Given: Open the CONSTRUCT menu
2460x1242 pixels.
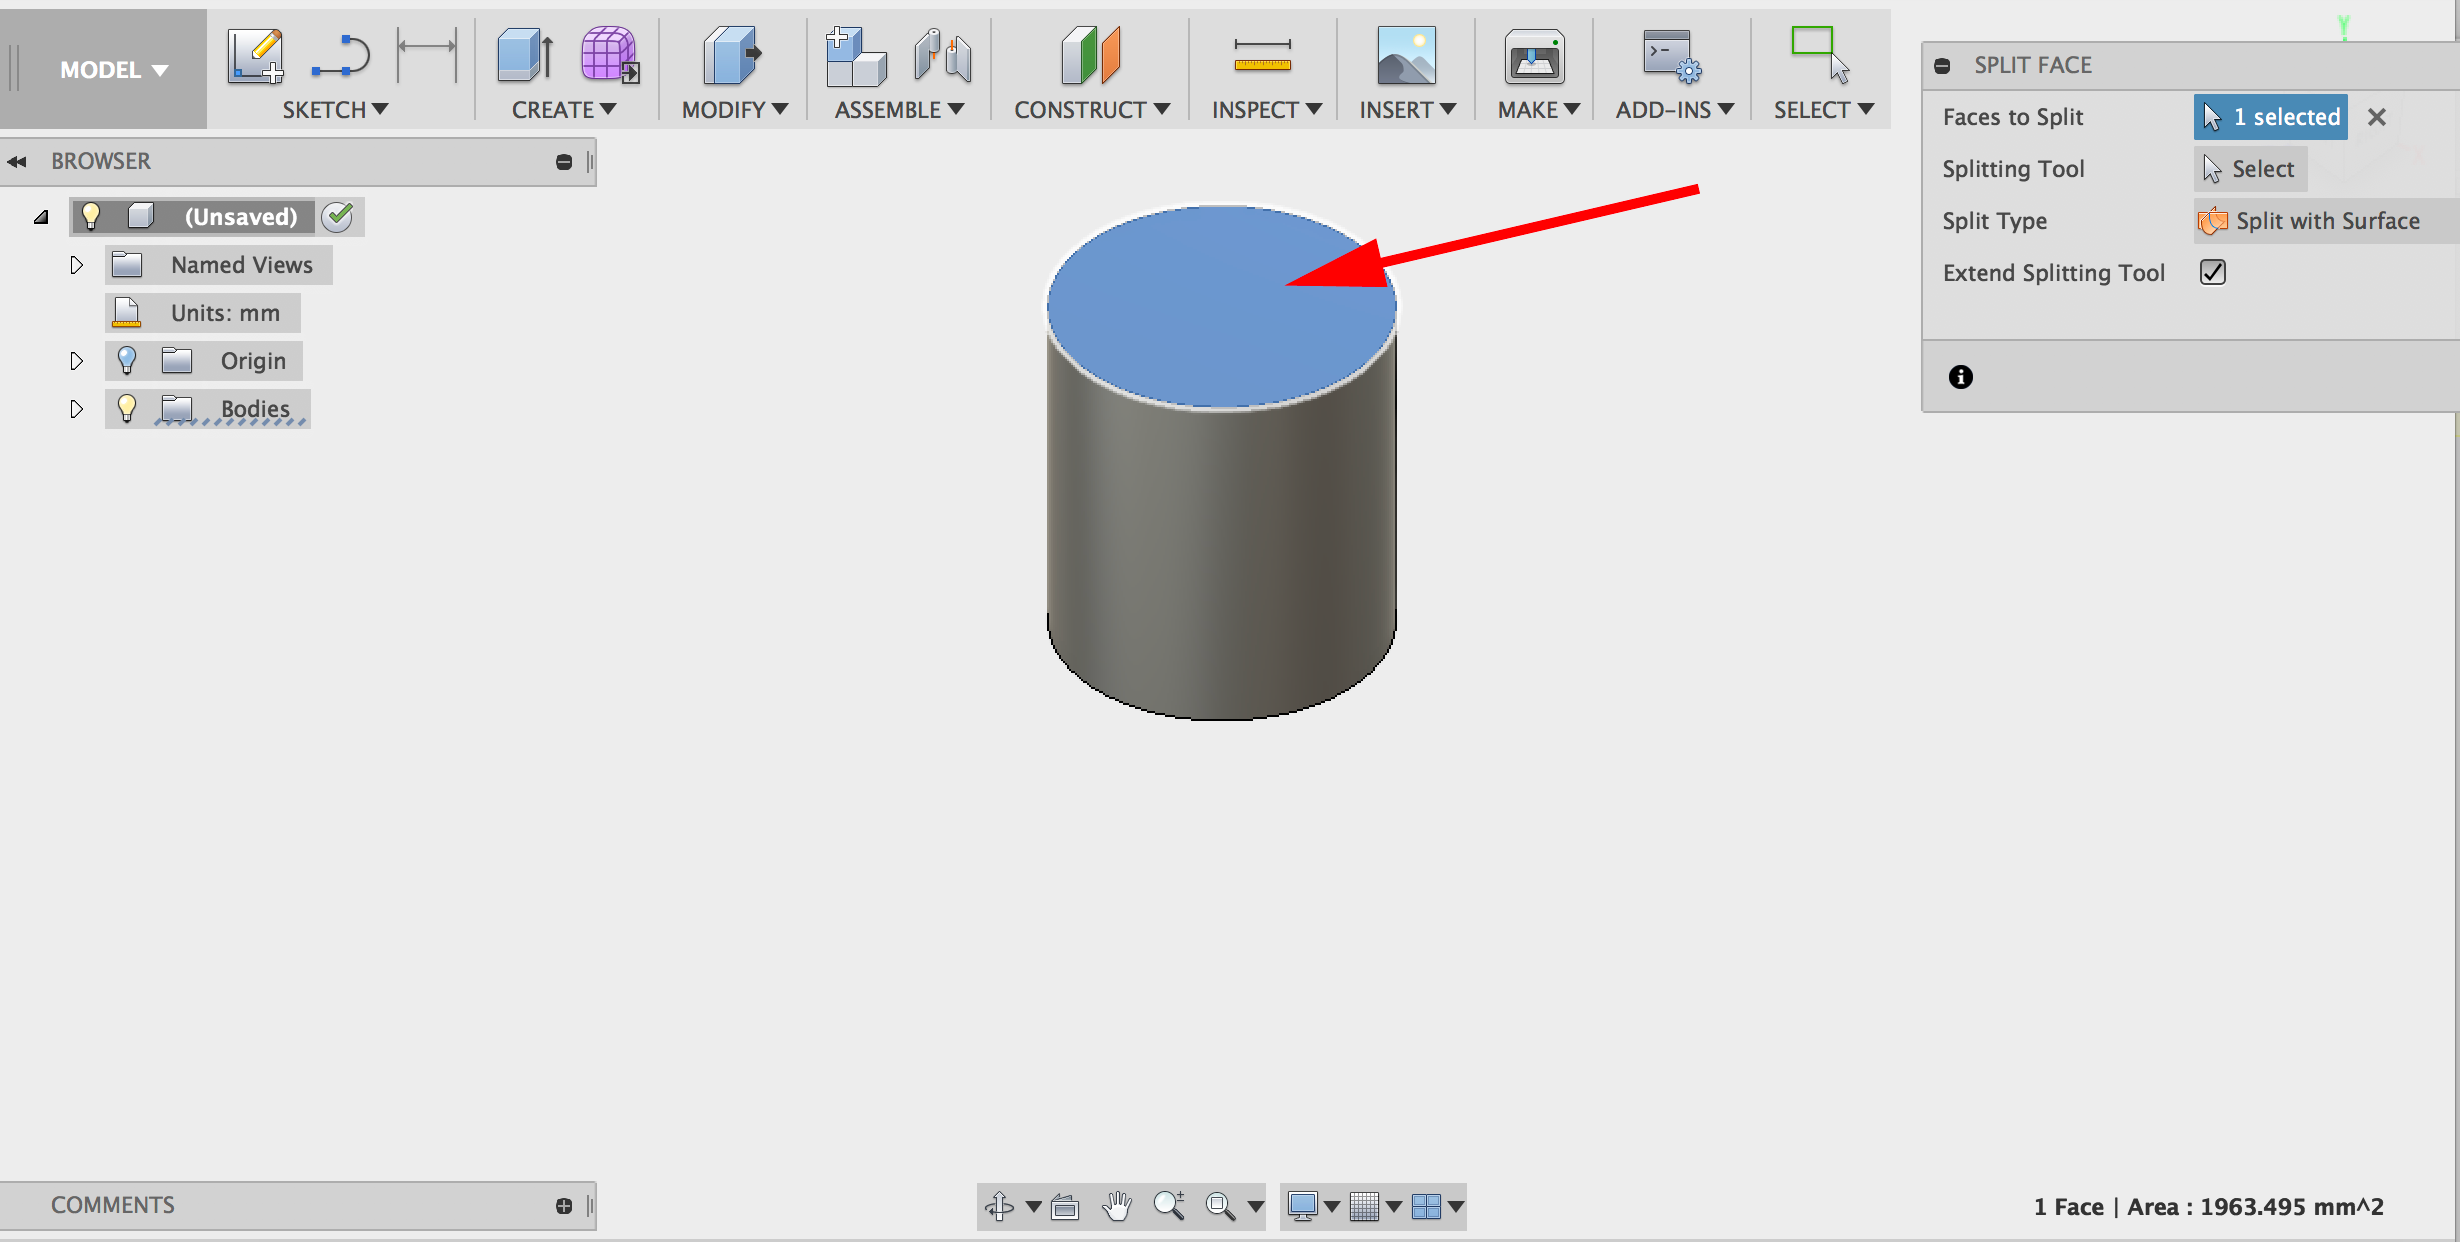Looking at the screenshot, I should pyautogui.click(x=1092, y=110).
